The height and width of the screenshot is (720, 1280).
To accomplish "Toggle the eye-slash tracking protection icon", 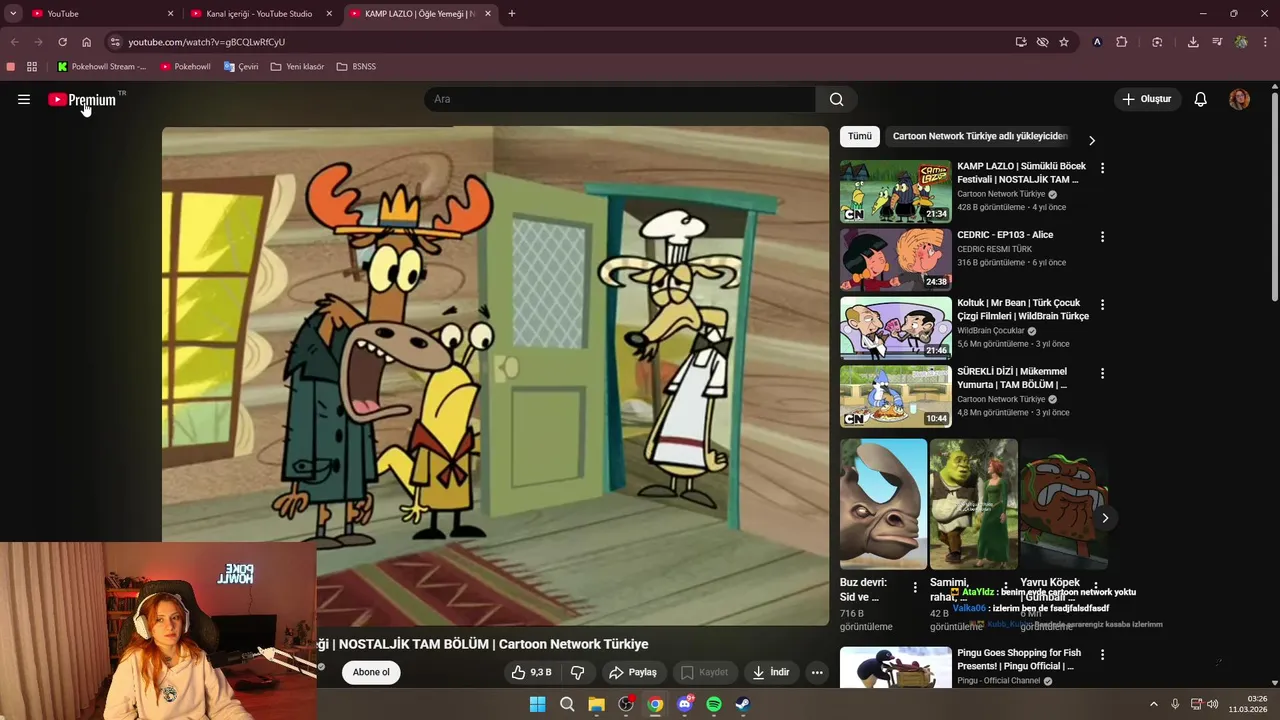I will (1042, 42).
